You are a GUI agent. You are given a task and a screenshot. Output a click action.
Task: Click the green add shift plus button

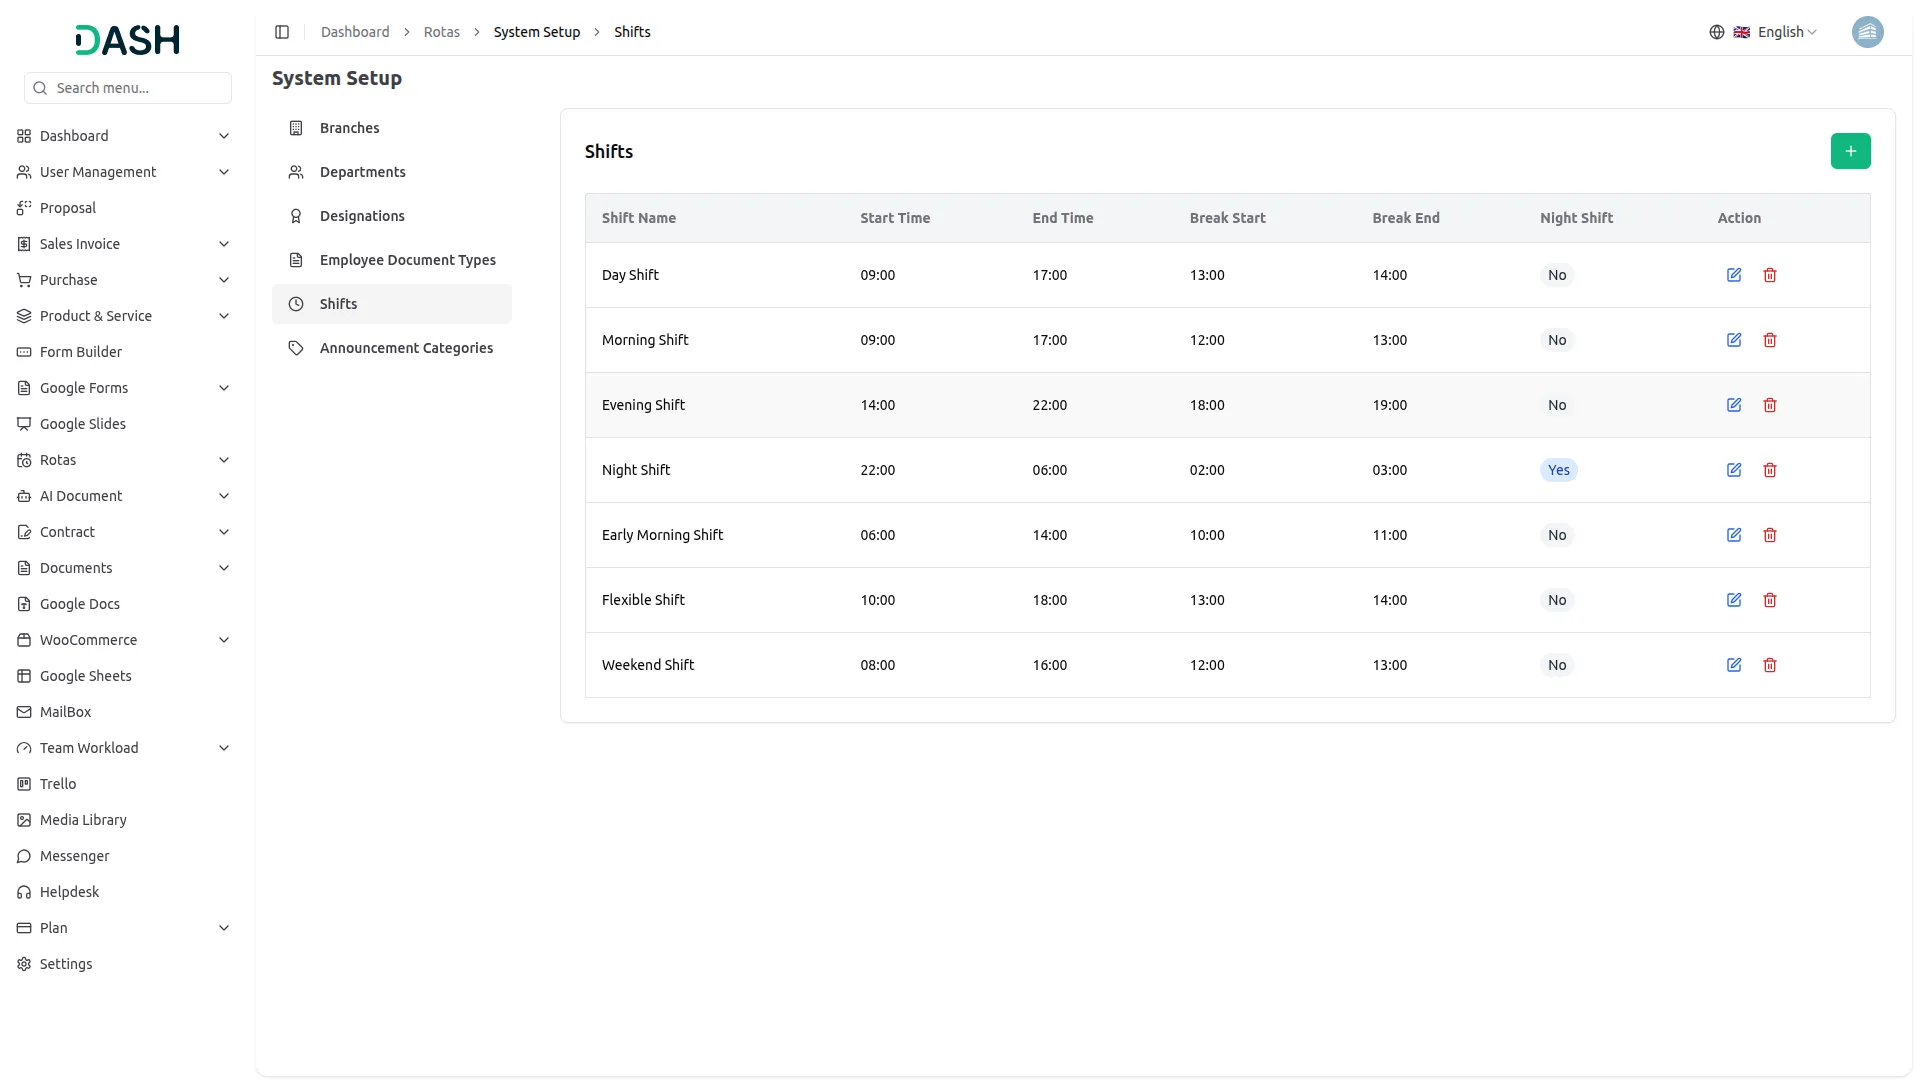[1850, 151]
